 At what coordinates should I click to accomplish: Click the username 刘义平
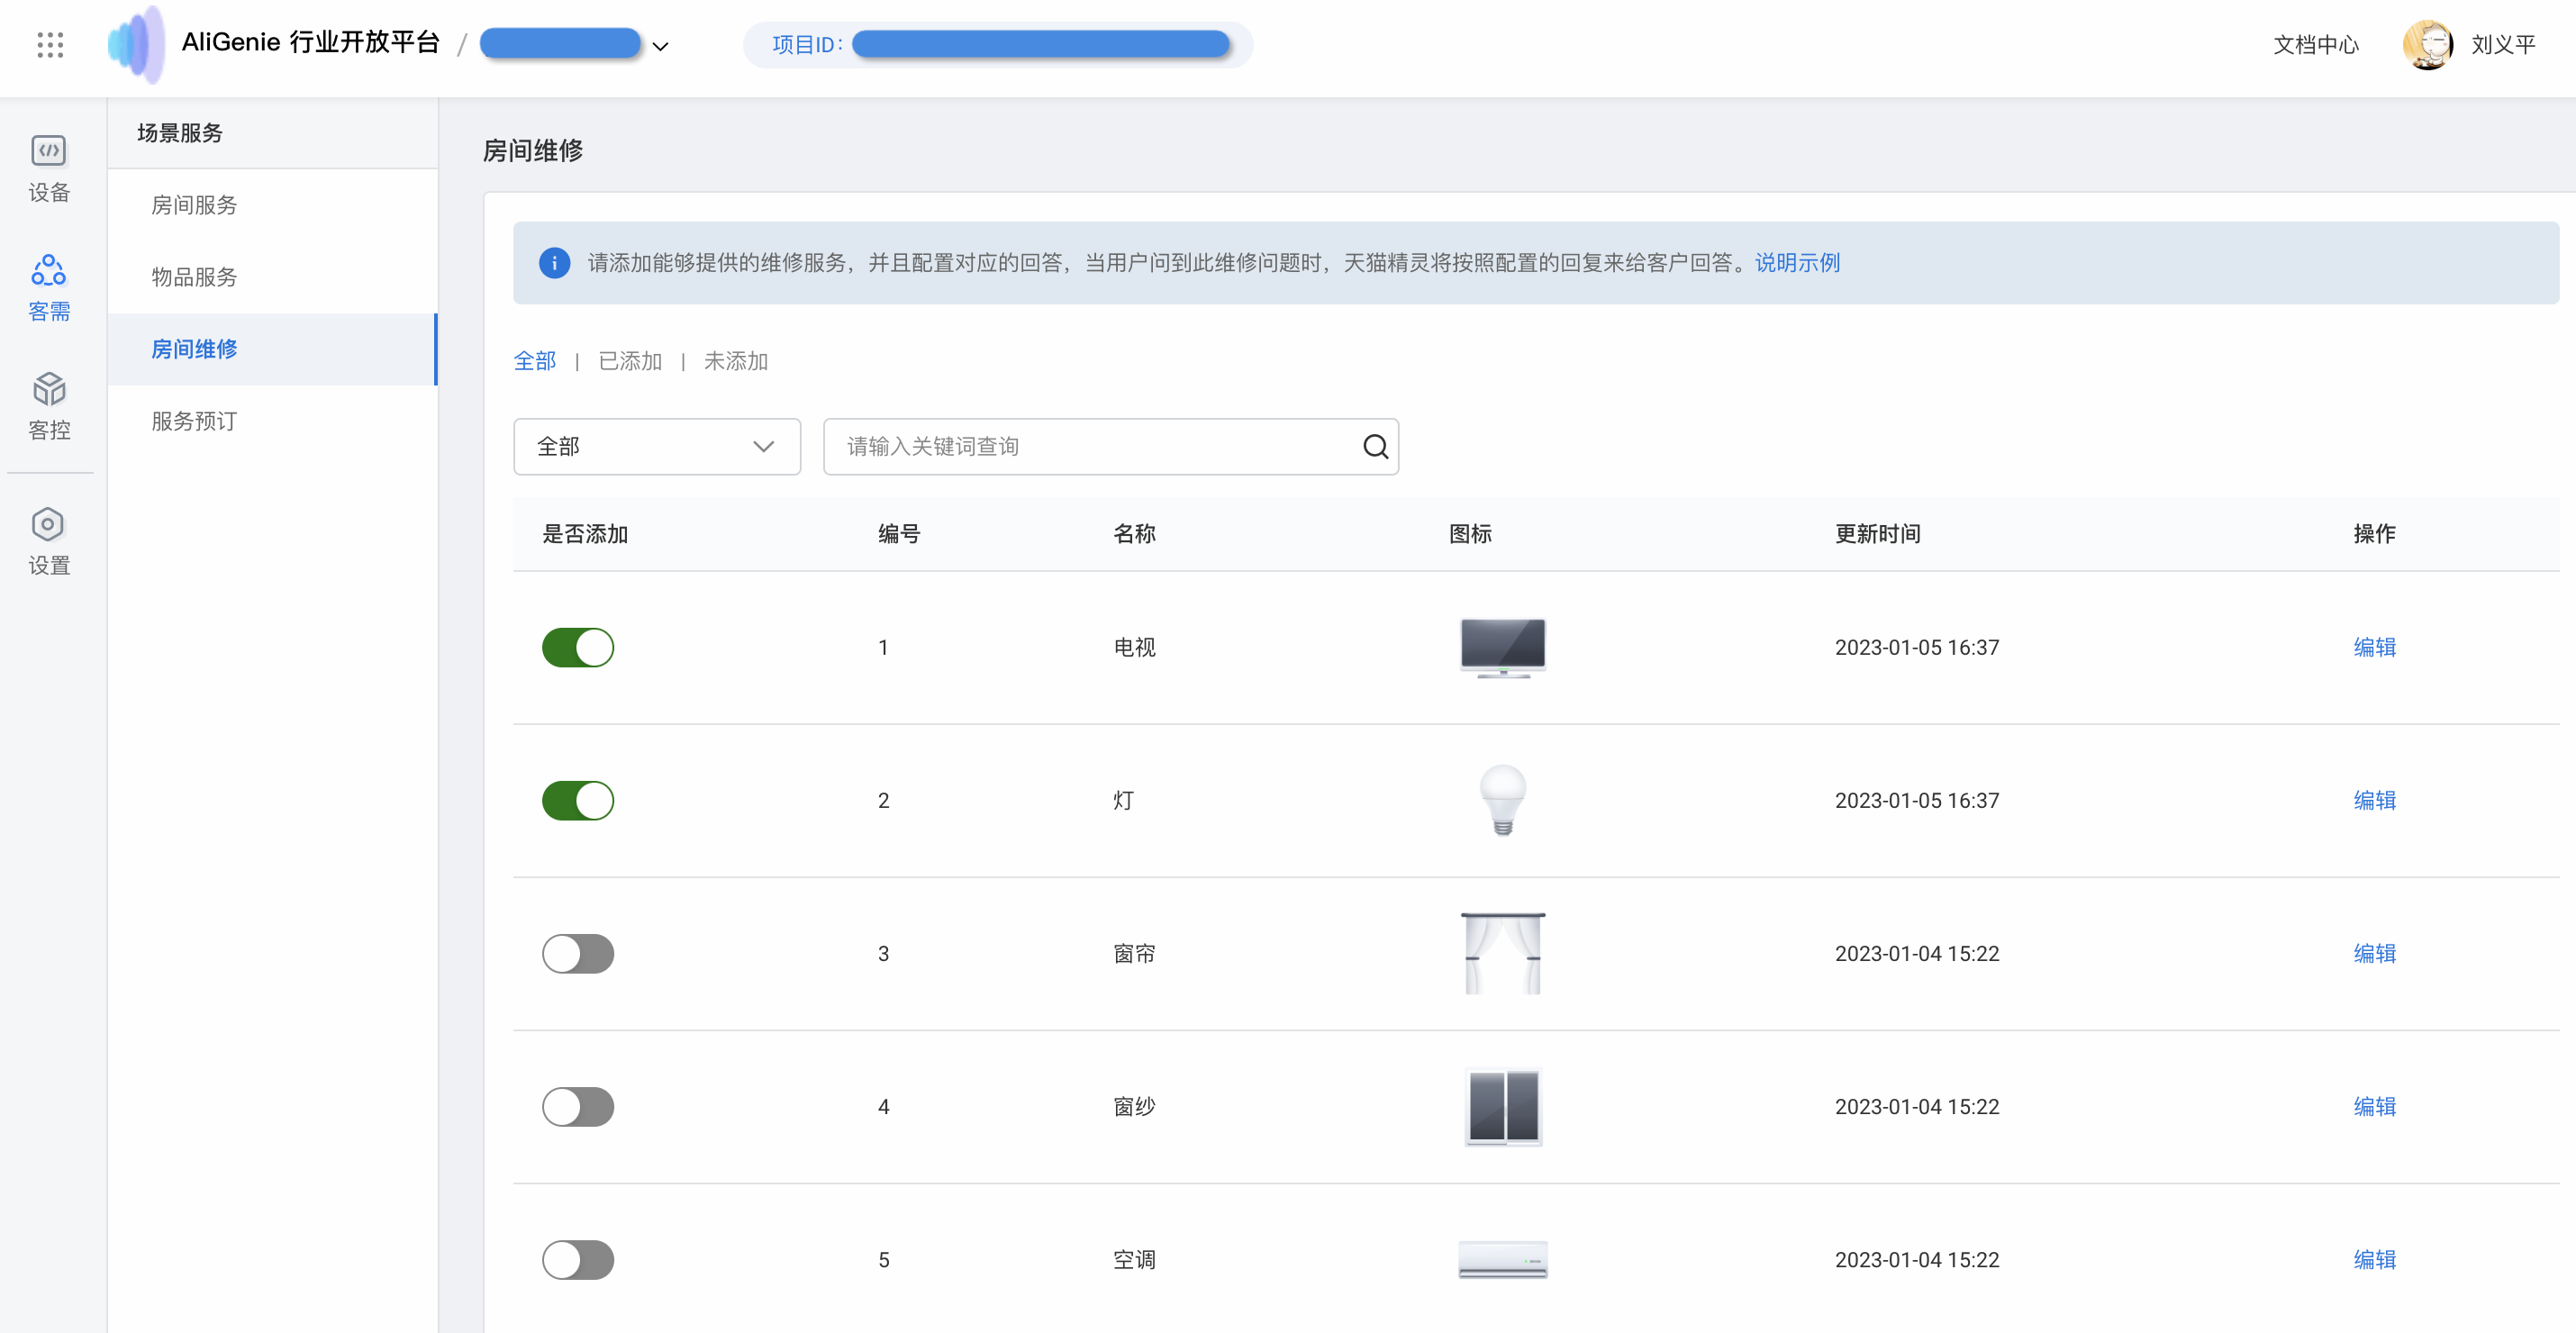[x=2503, y=45]
